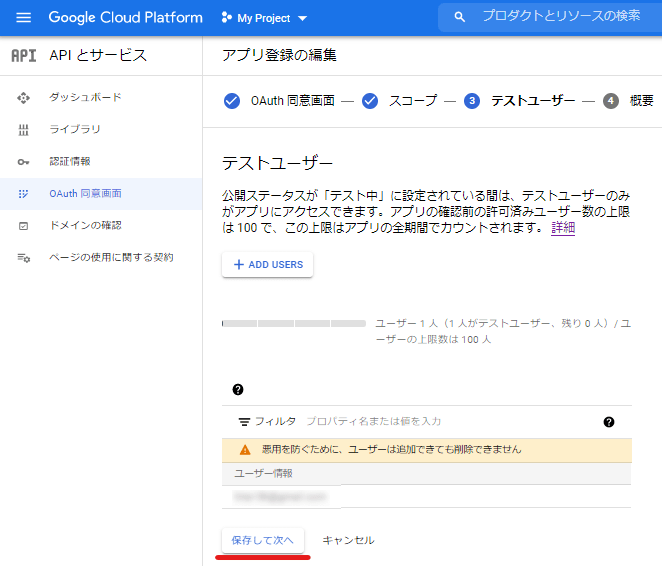Screen dimensions: 662x566
Task: Click the key icon beside 認証情報
Action: coord(24,161)
